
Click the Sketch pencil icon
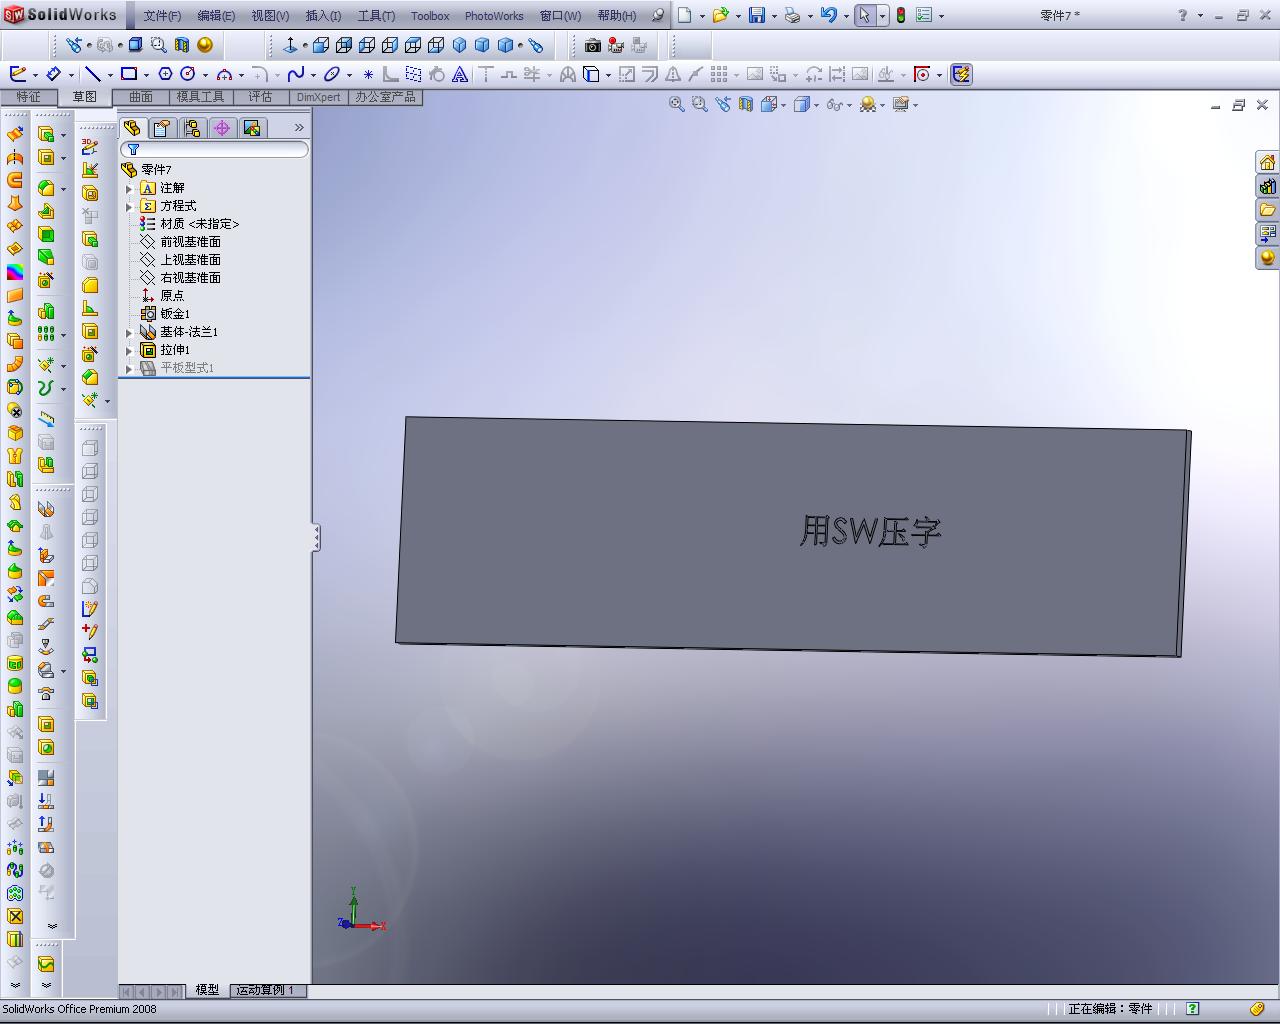click(17, 74)
